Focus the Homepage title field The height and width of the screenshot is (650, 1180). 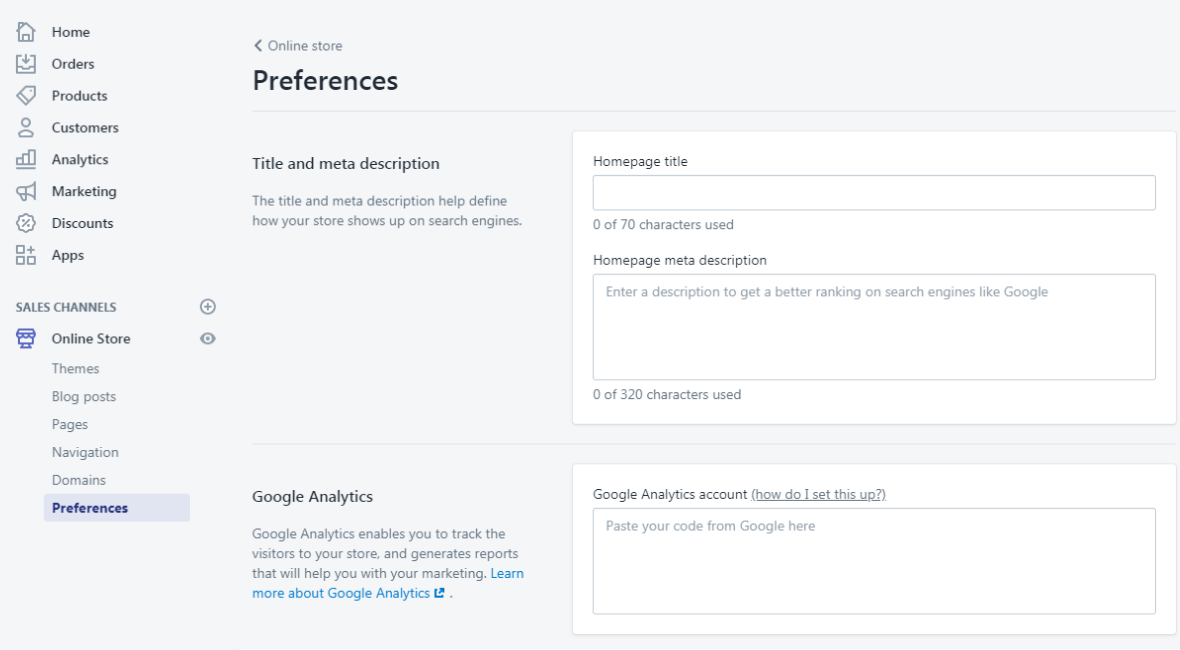pyautogui.click(x=874, y=193)
